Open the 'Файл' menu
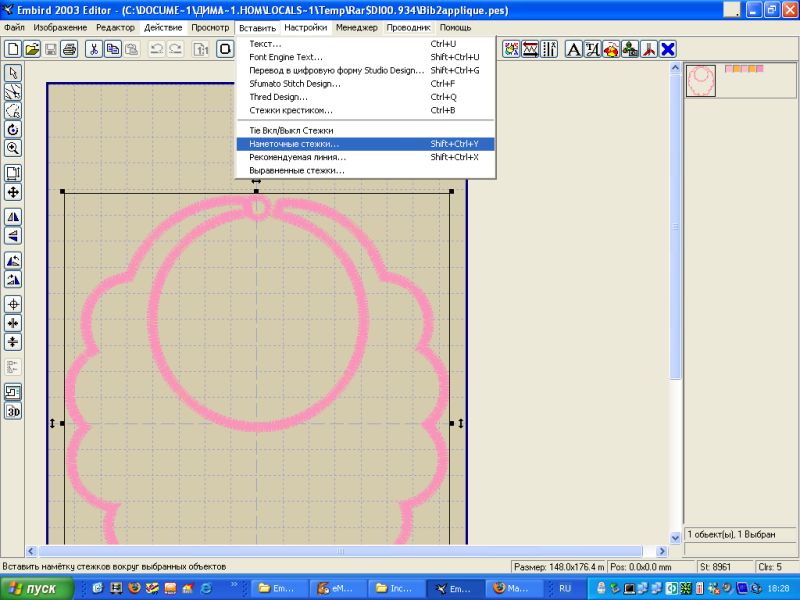The width and height of the screenshot is (800, 600). click(15, 27)
